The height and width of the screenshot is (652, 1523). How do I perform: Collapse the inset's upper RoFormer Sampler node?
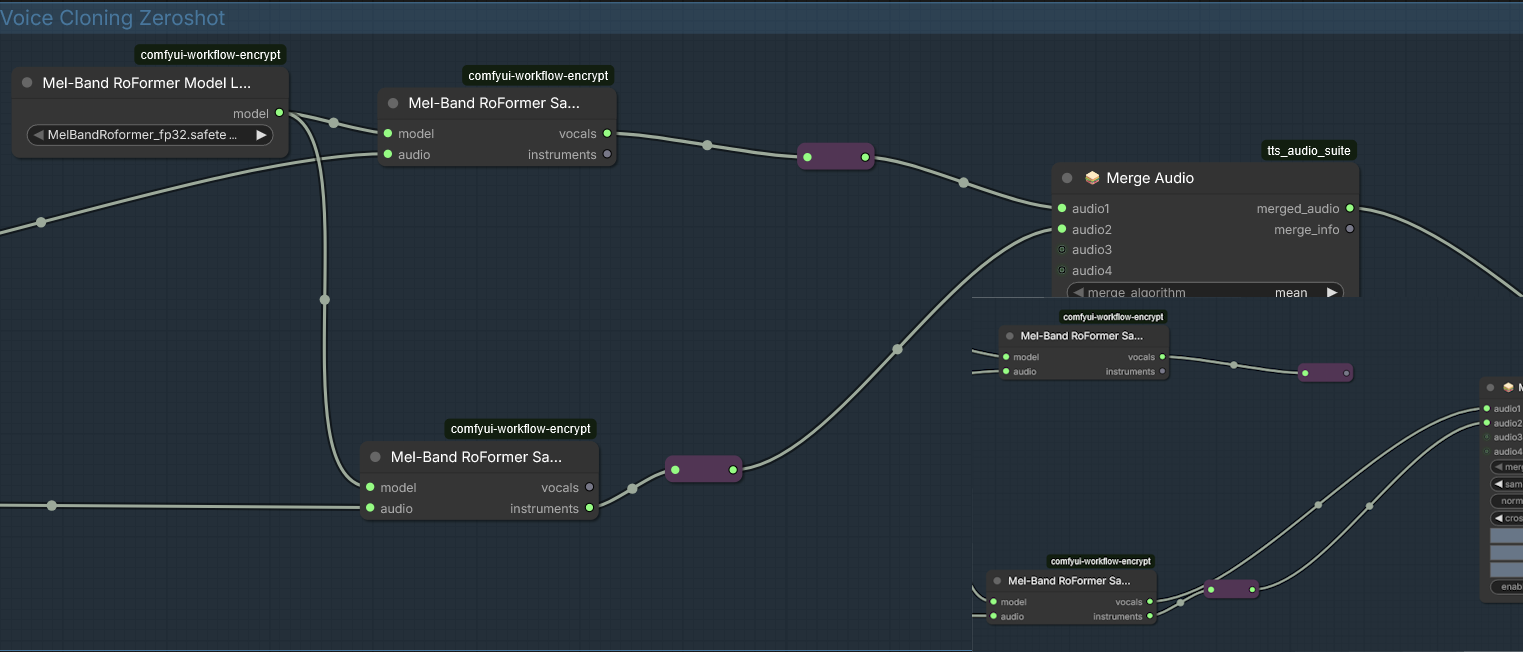pyautogui.click(x=1010, y=336)
